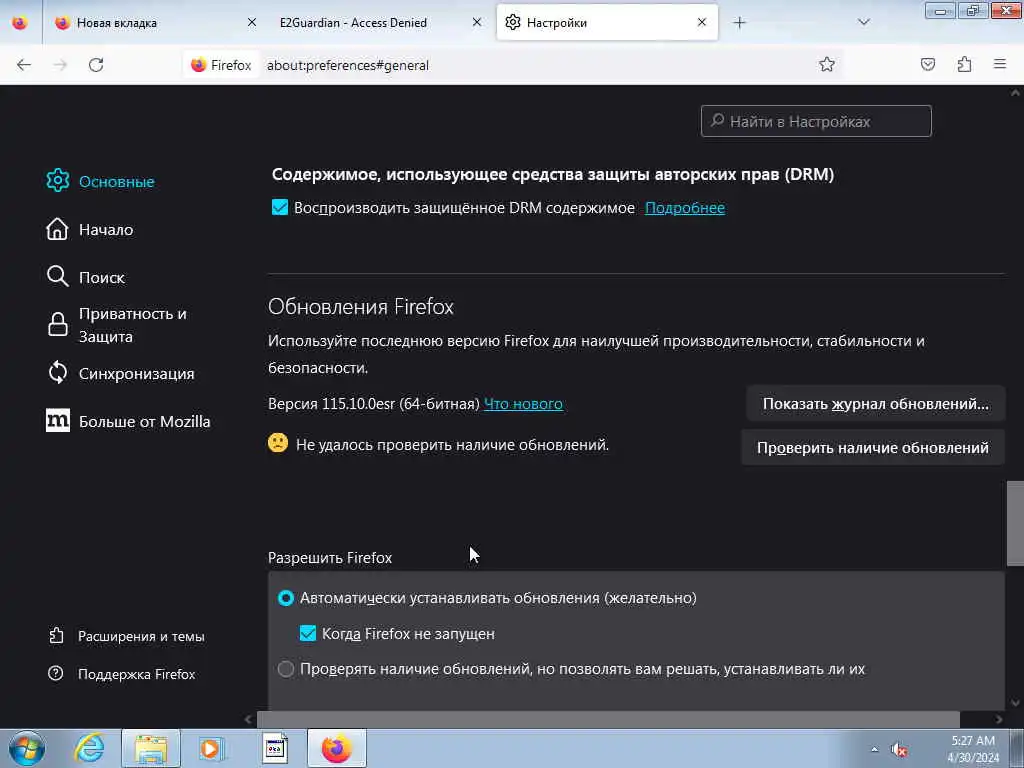The image size is (1024, 768).
Task: Click the muted volume tray icon
Action: (899, 750)
